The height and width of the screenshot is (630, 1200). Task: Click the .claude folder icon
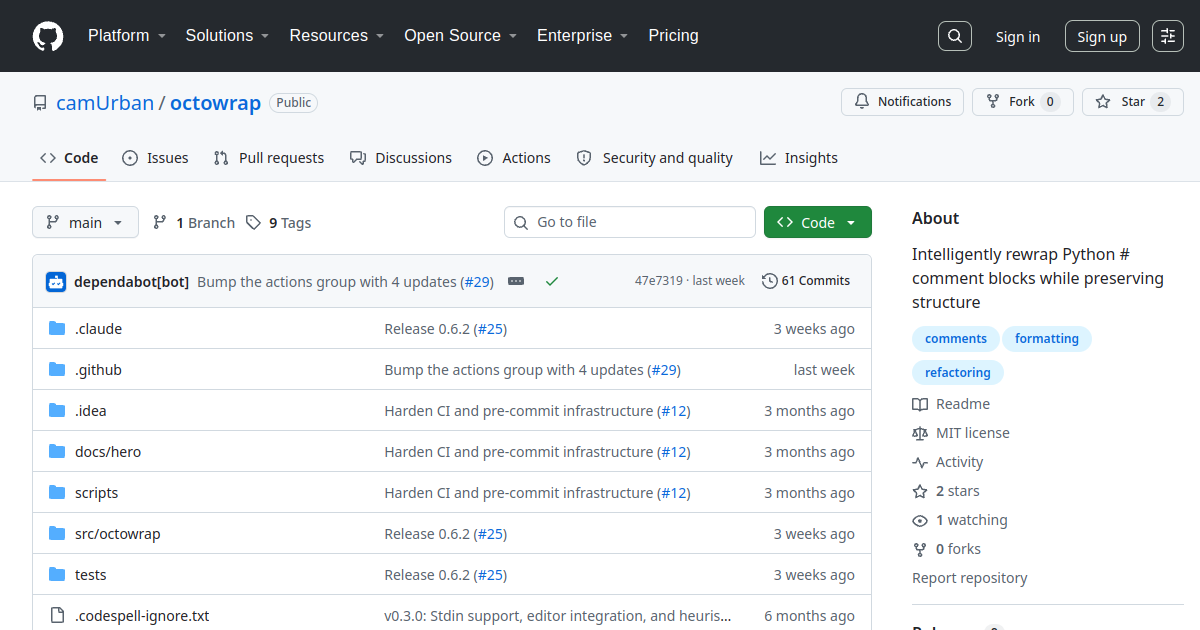click(57, 329)
